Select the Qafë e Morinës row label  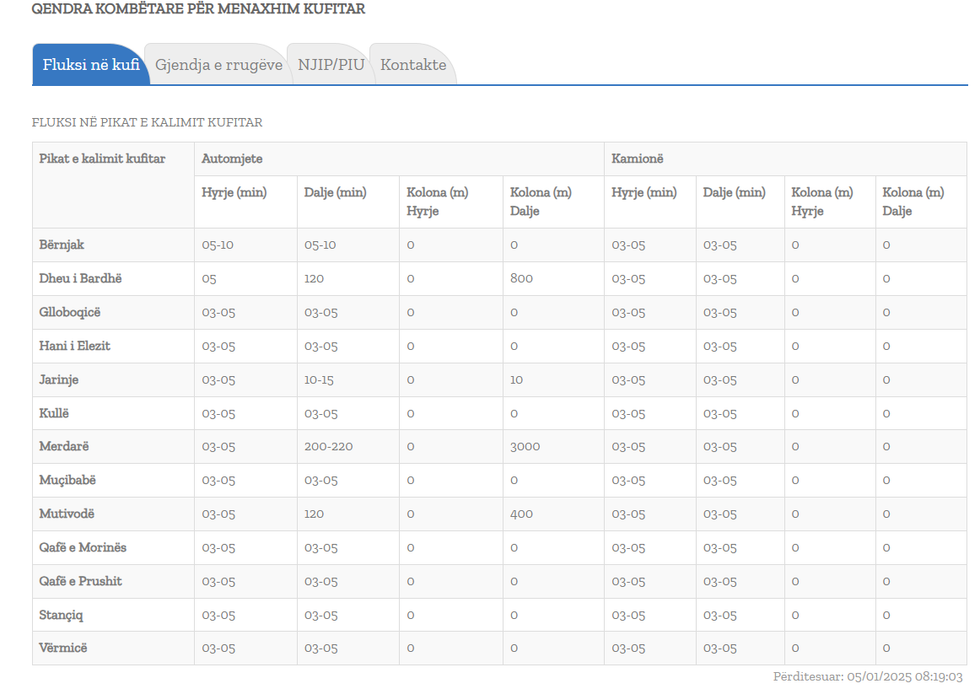coord(83,547)
